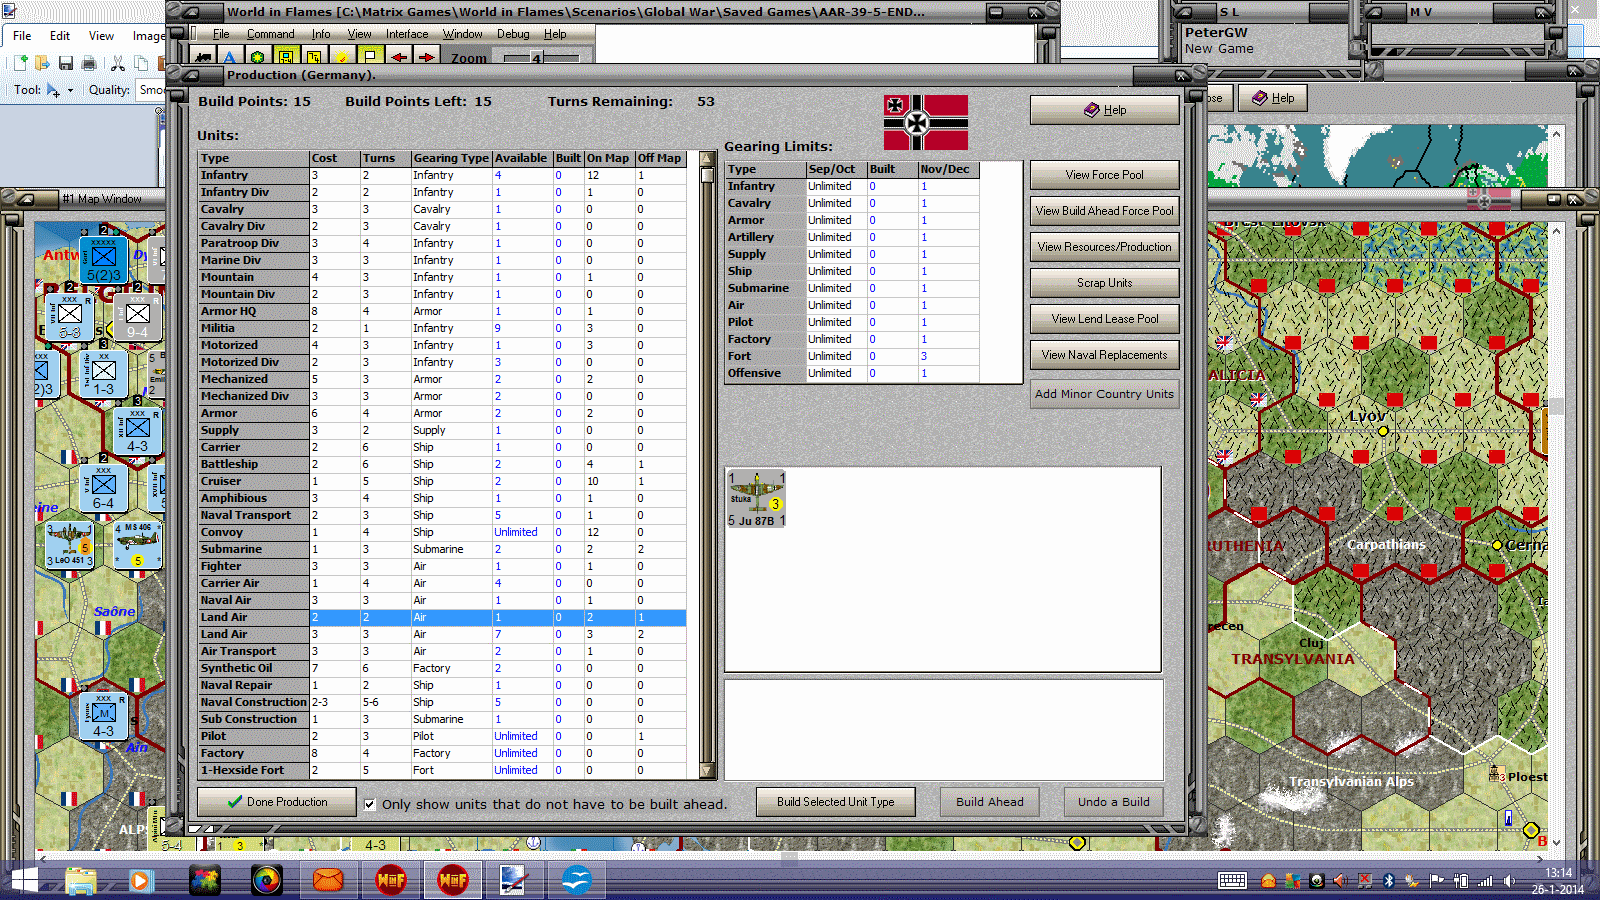The width and height of the screenshot is (1600, 900).
Task: Click the Gearing Type column header
Action: pos(451,159)
